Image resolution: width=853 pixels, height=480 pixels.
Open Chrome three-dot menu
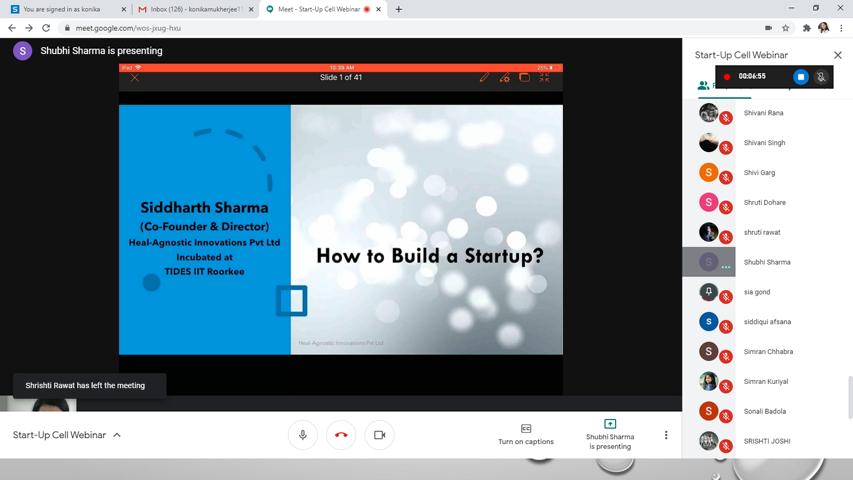tap(841, 28)
